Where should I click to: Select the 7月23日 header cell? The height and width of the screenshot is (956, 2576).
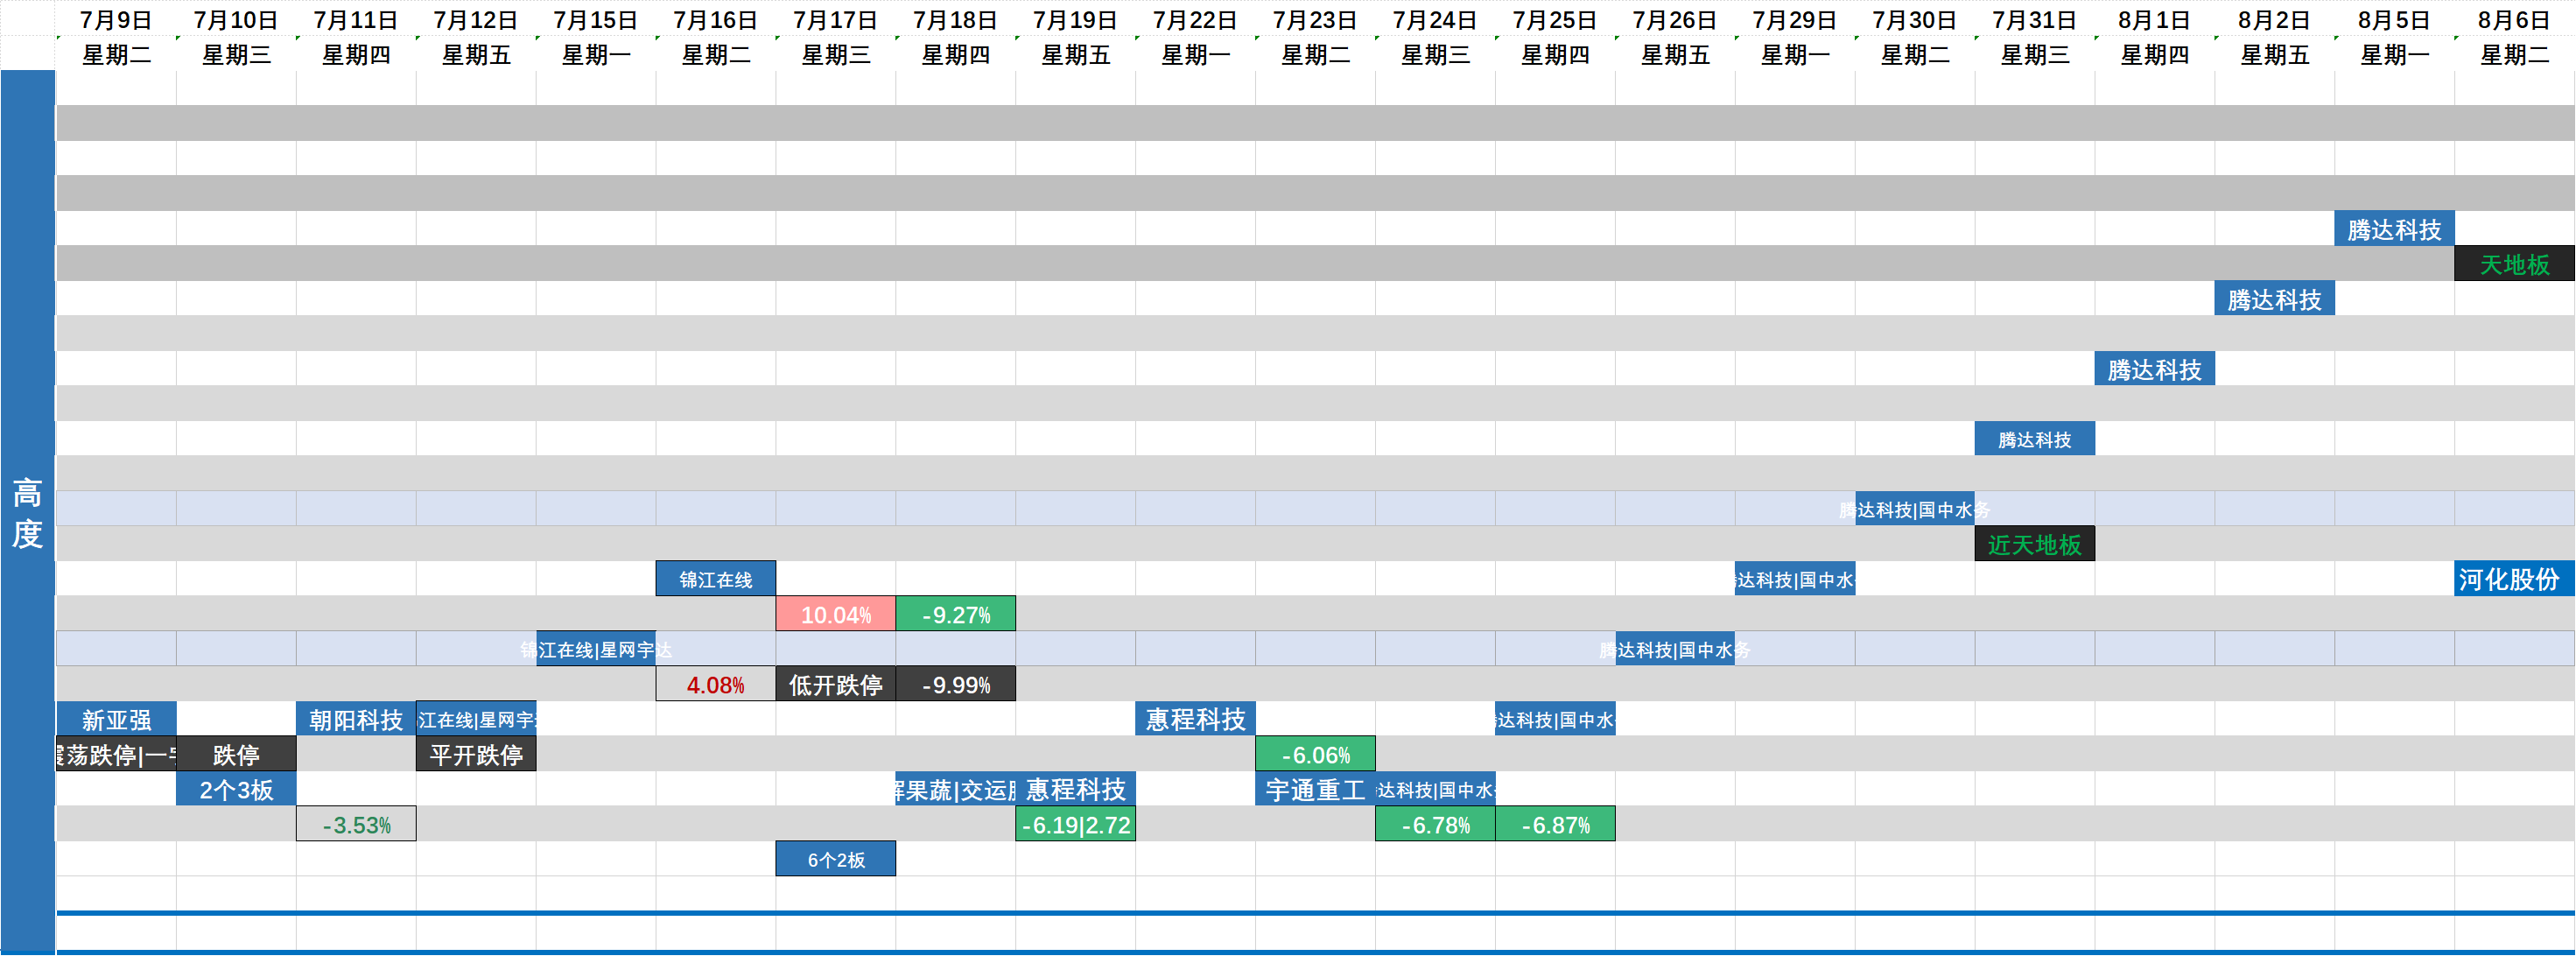pos(1316,19)
